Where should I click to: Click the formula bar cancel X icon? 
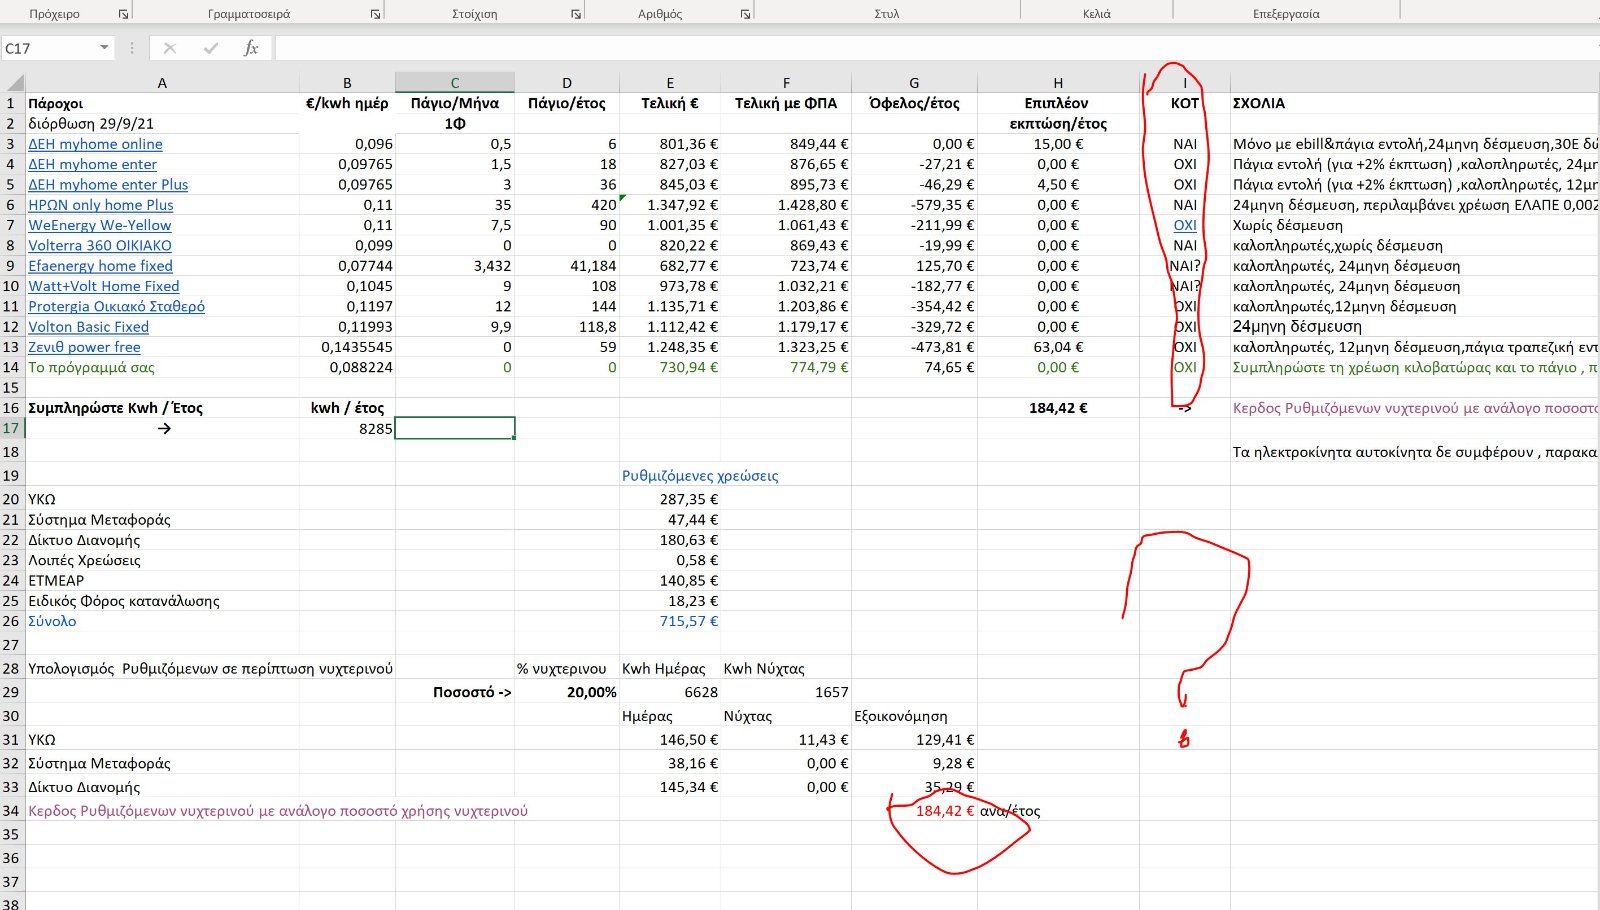170,48
